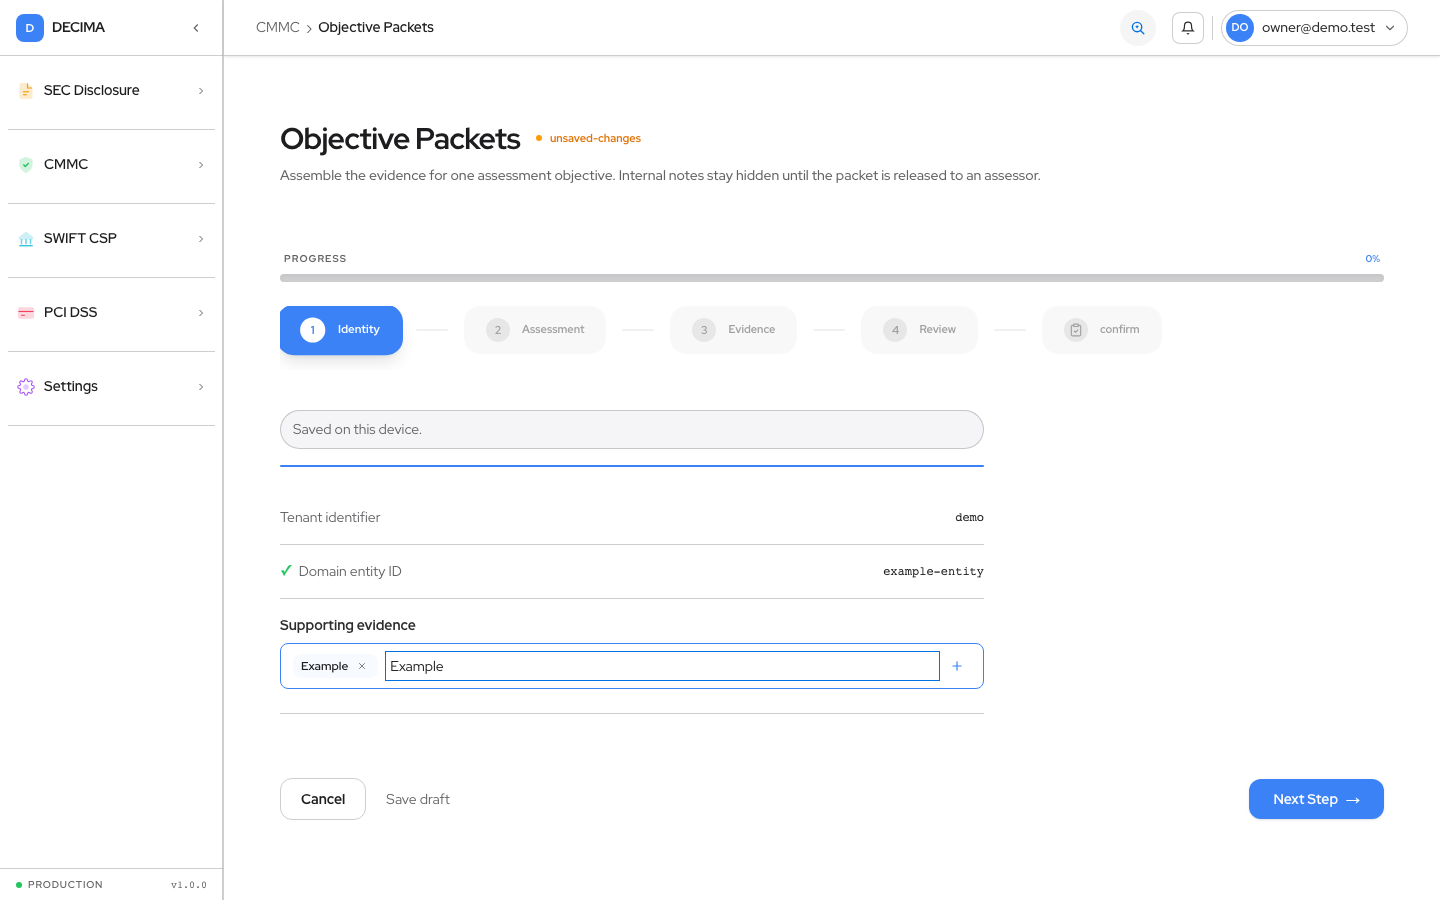This screenshot has width=1440, height=900.
Task: Click the 0% progress value
Action: [x=1373, y=258]
